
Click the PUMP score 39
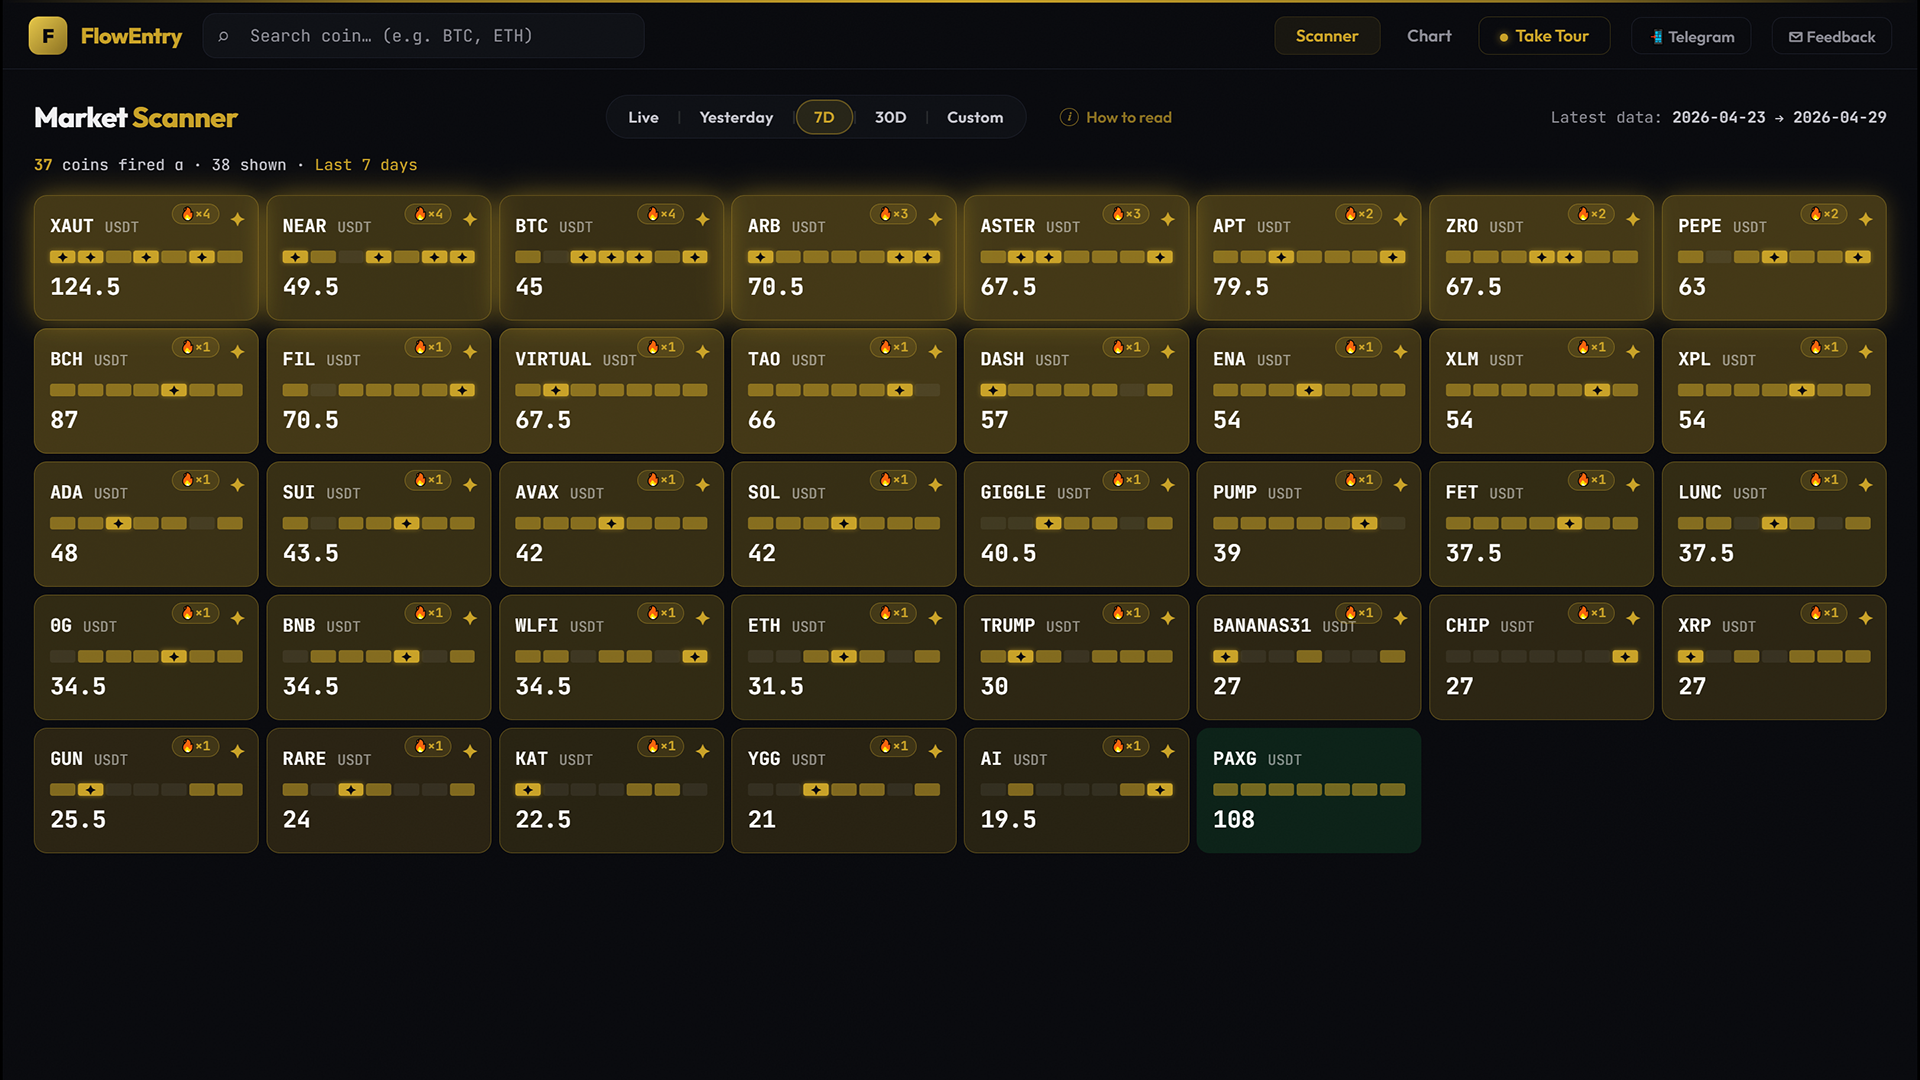pyautogui.click(x=1227, y=553)
